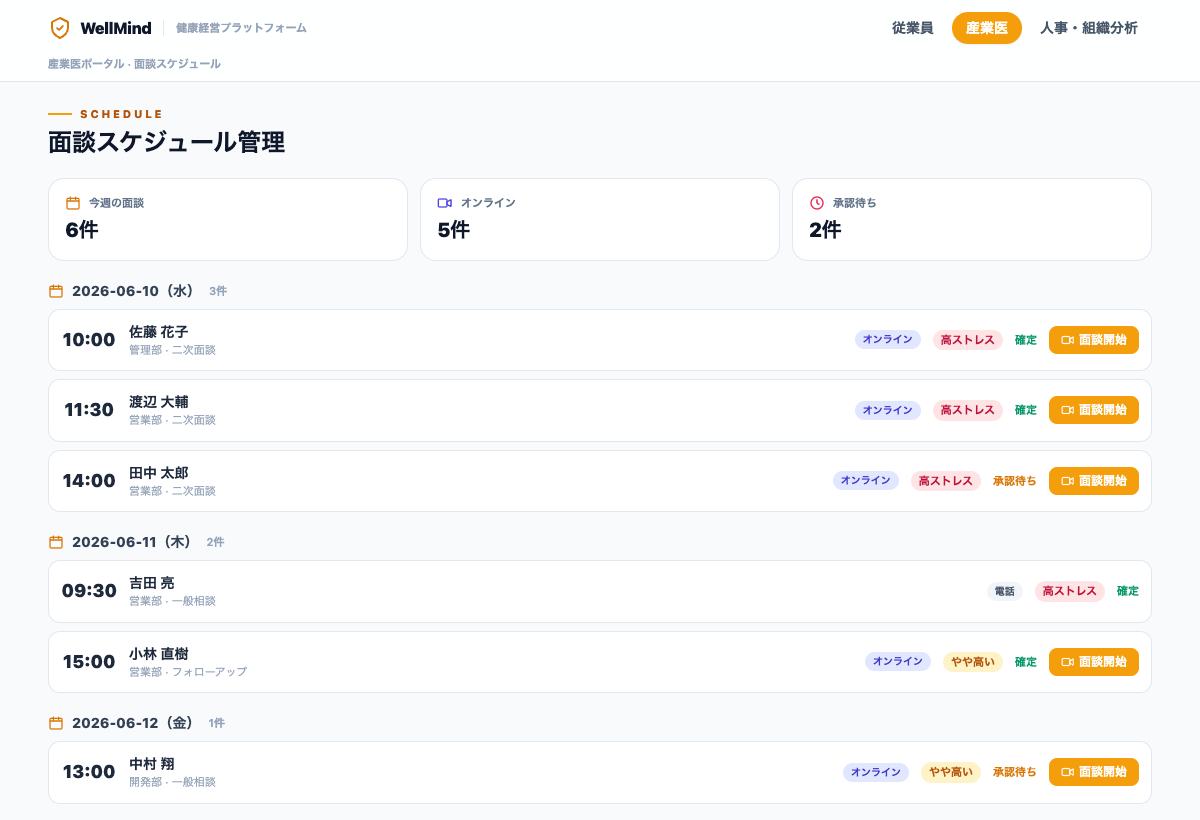This screenshot has height=820, width=1200.
Task: Click the video camera icon in オンライン card
Action: pos(445,203)
